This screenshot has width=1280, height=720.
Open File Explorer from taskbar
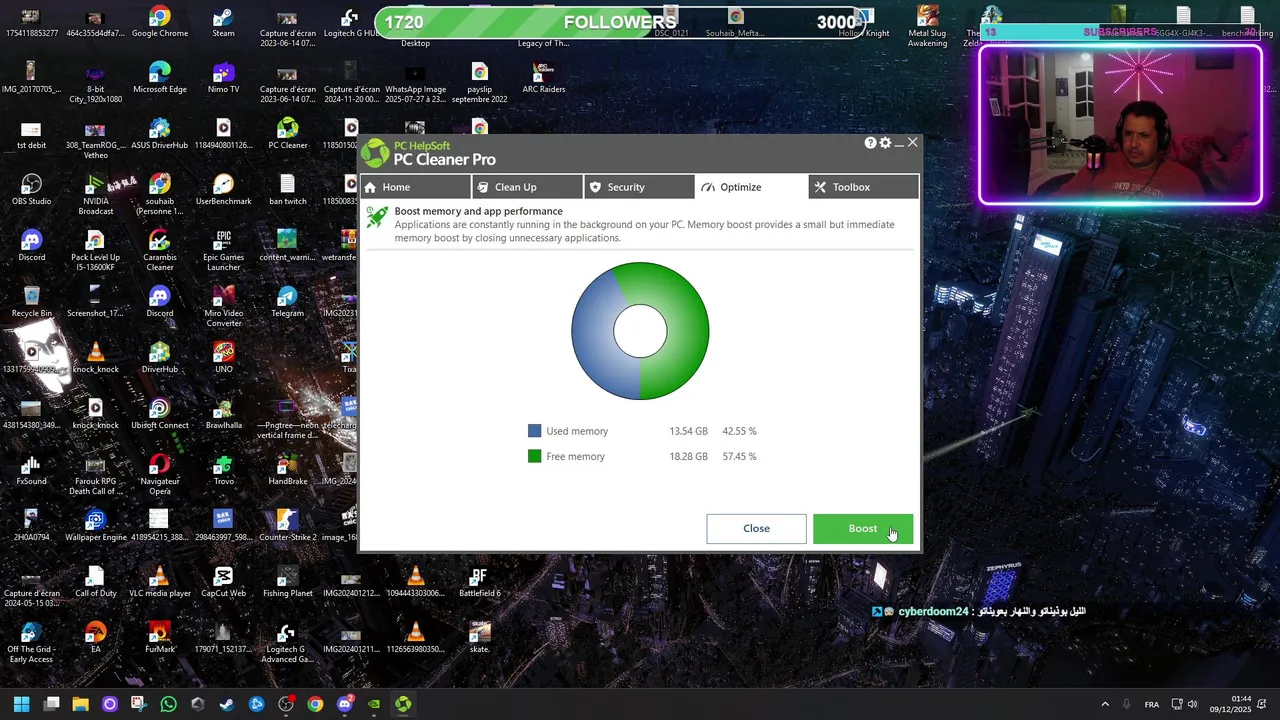coord(80,704)
